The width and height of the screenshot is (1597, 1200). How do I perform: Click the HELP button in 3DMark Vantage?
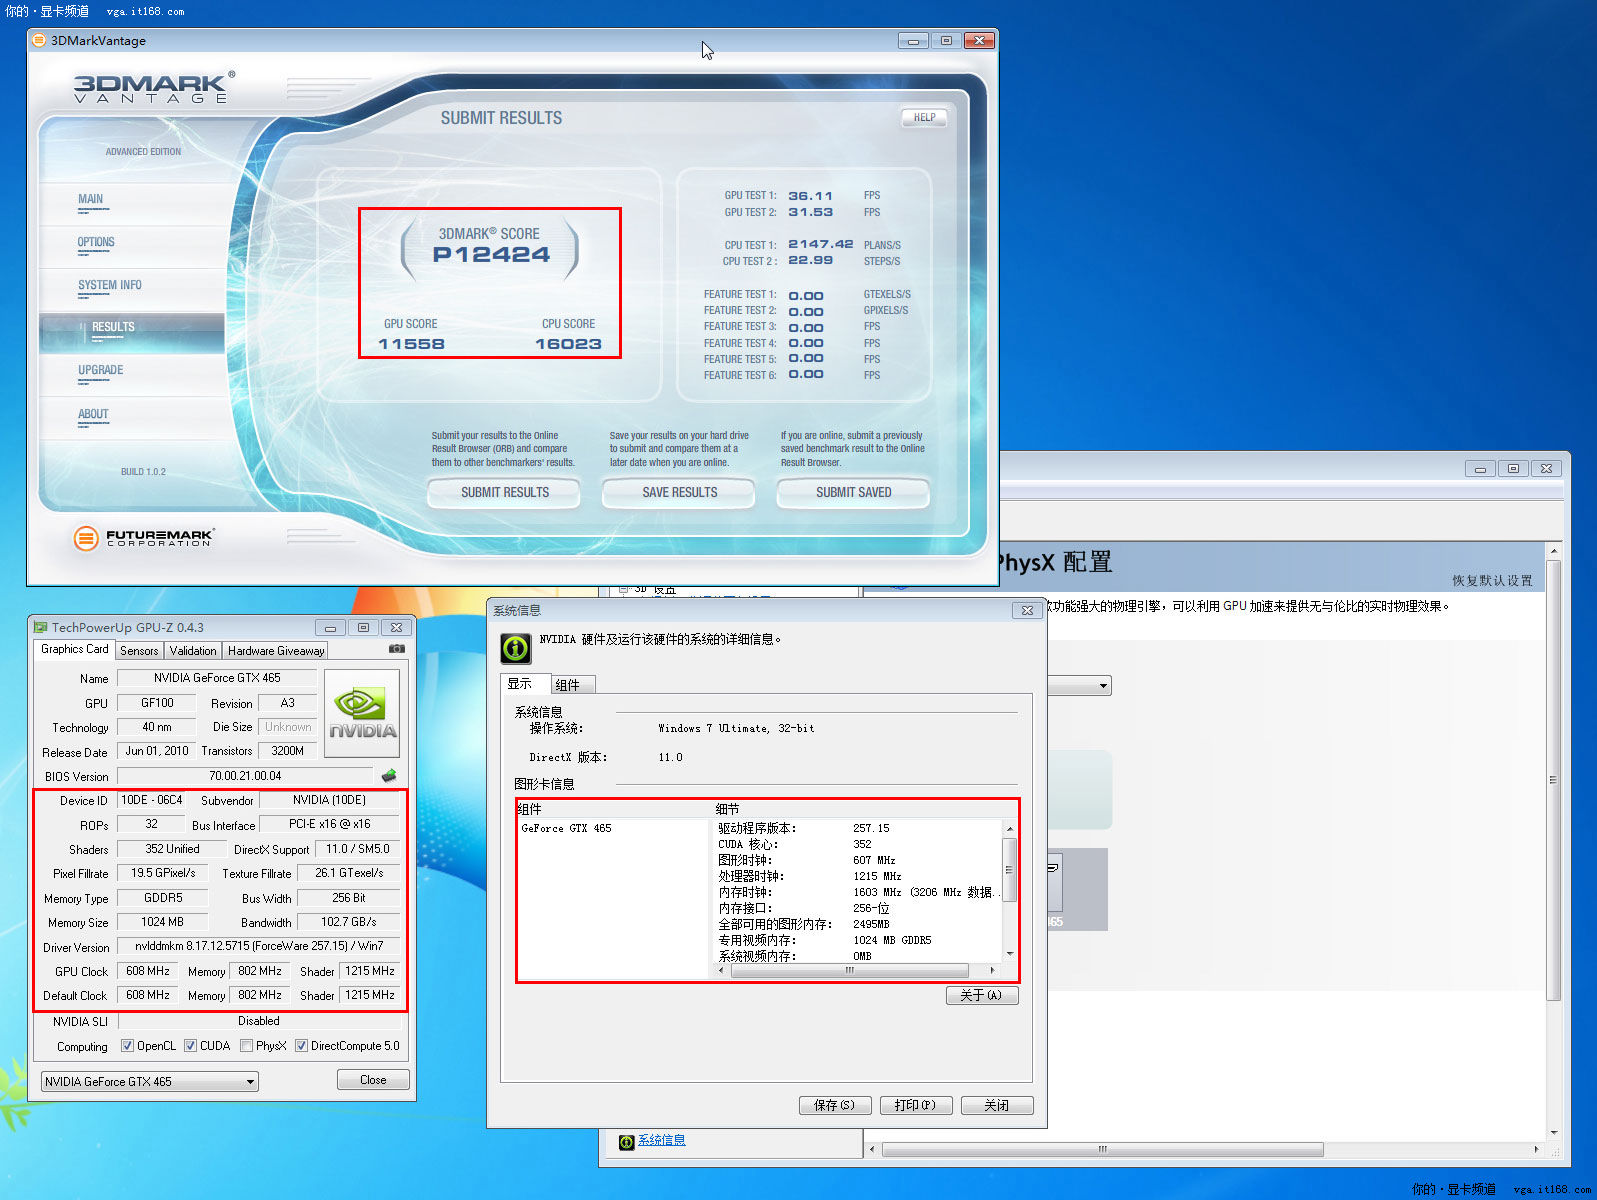pyautogui.click(x=924, y=117)
